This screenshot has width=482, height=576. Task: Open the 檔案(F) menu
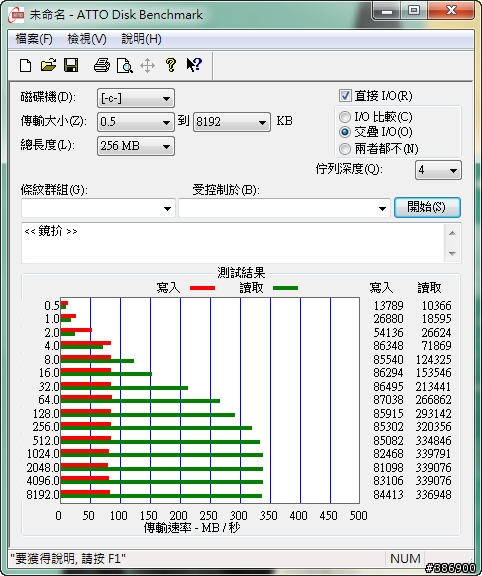pos(34,39)
